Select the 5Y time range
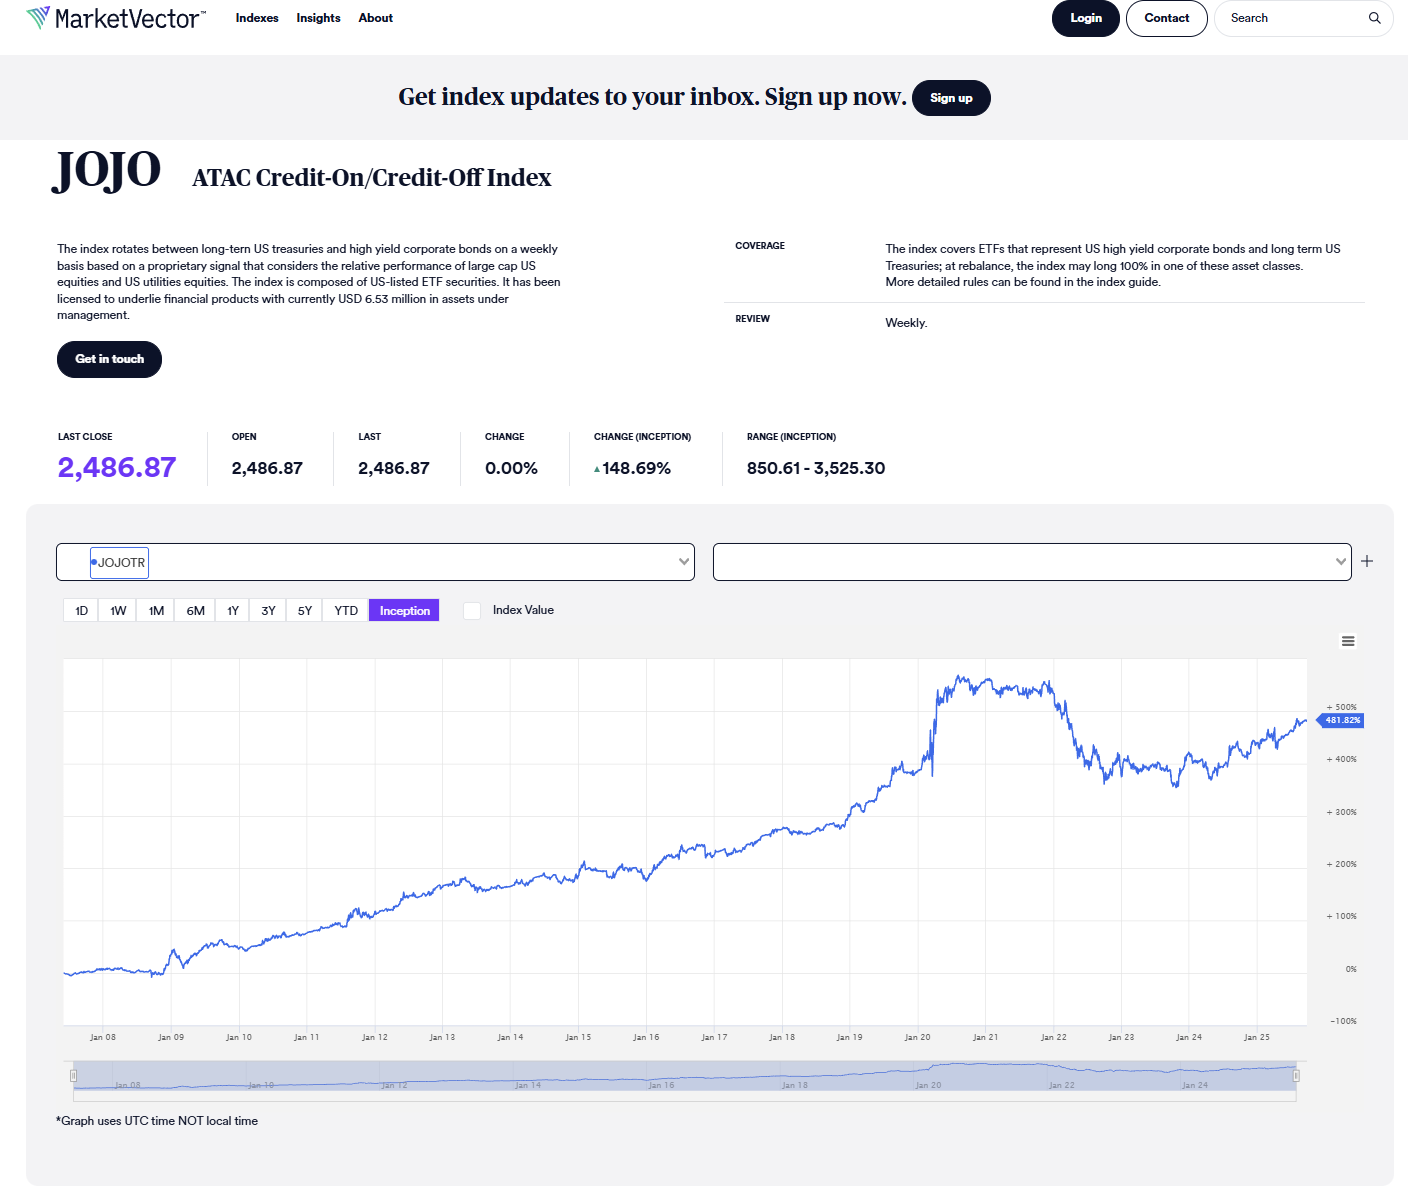1408x1201 pixels. [x=304, y=610]
